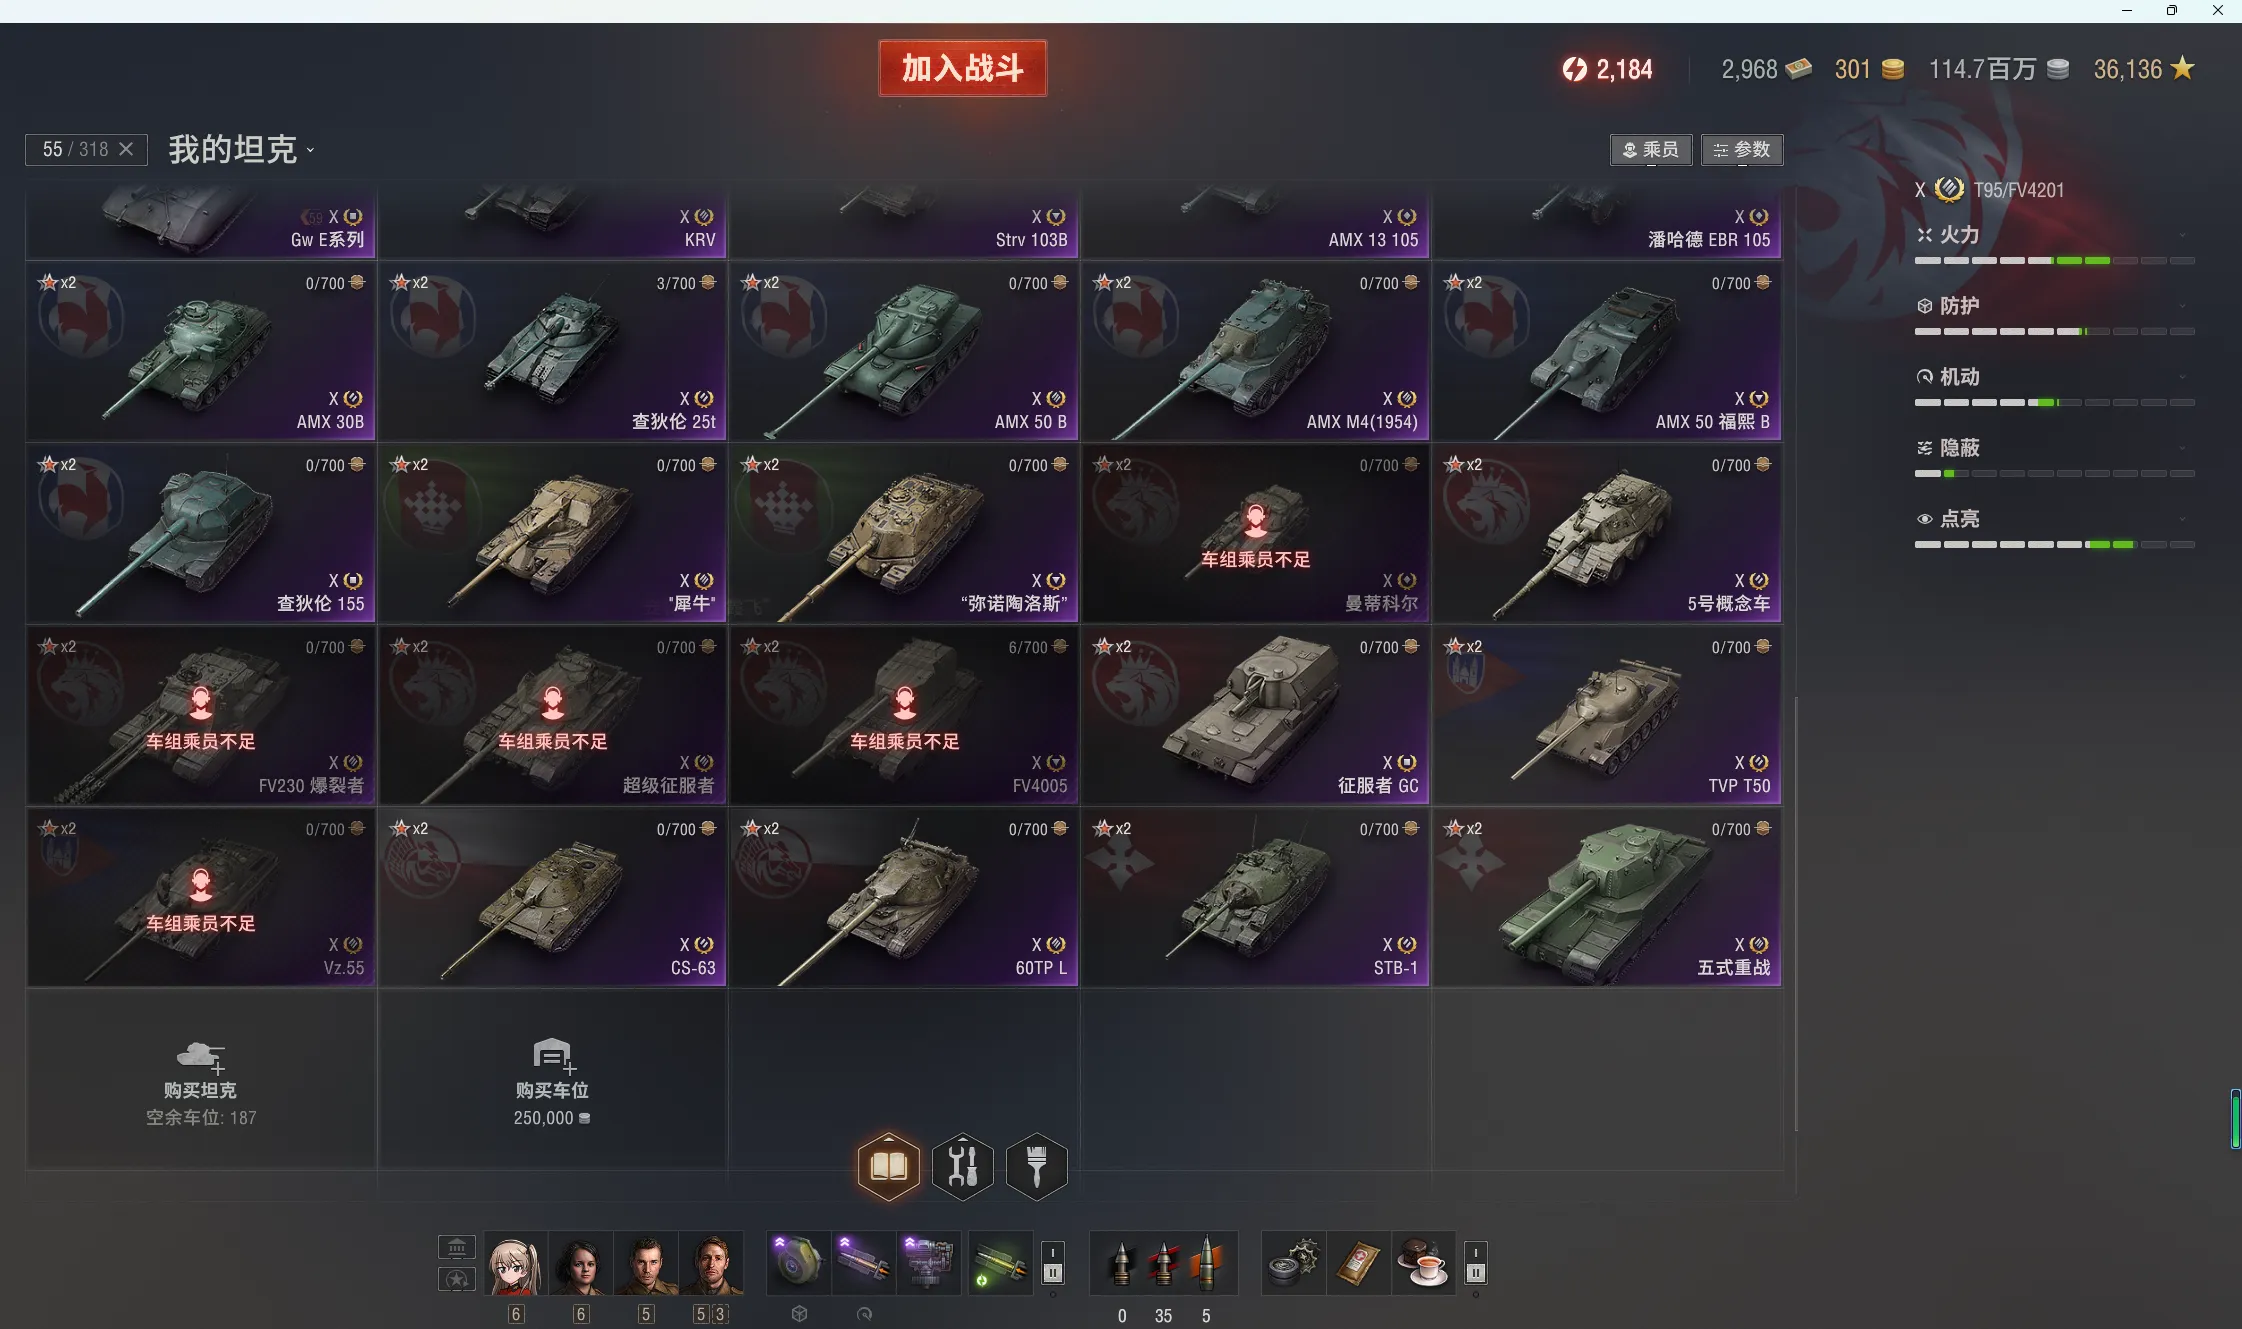The width and height of the screenshot is (2242, 1329).
Task: Toggle the consumables loadout I/II switch
Action: (x=1476, y=1263)
